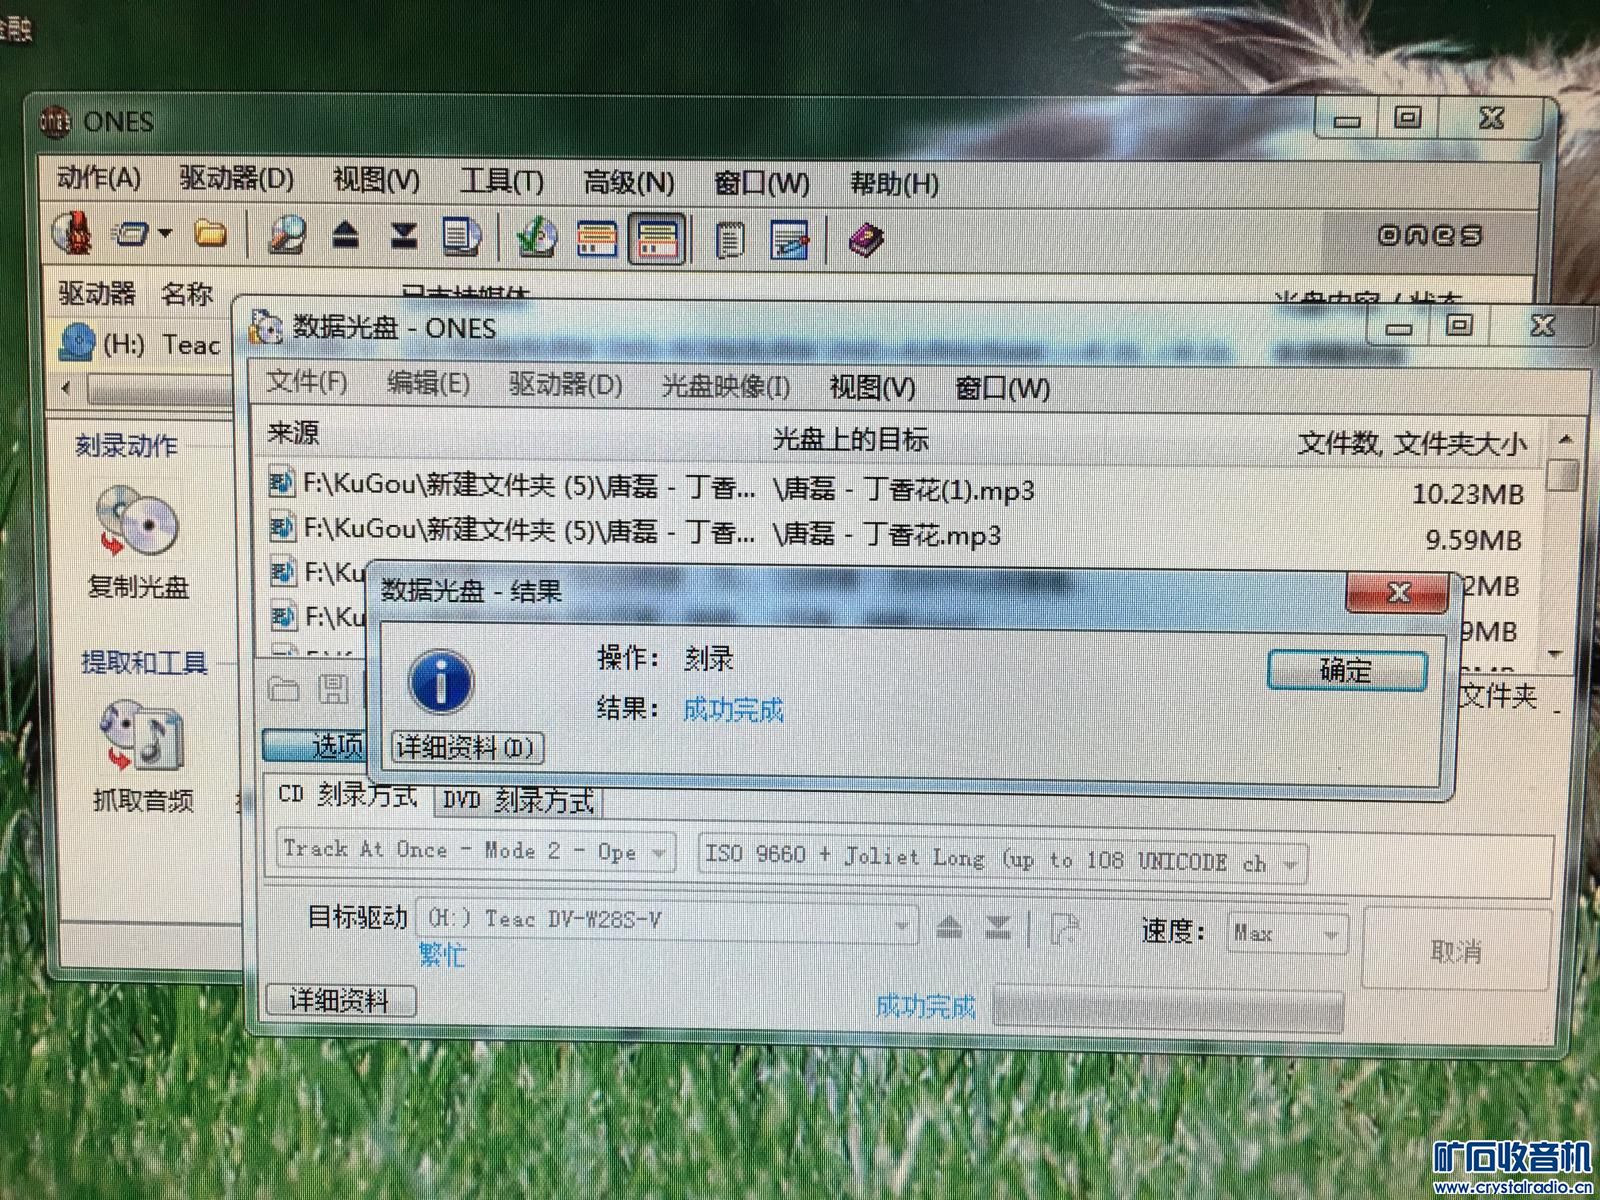Click the eject tray icon in ONES toolbar
Screen dimensions: 1600x1200
[346, 236]
